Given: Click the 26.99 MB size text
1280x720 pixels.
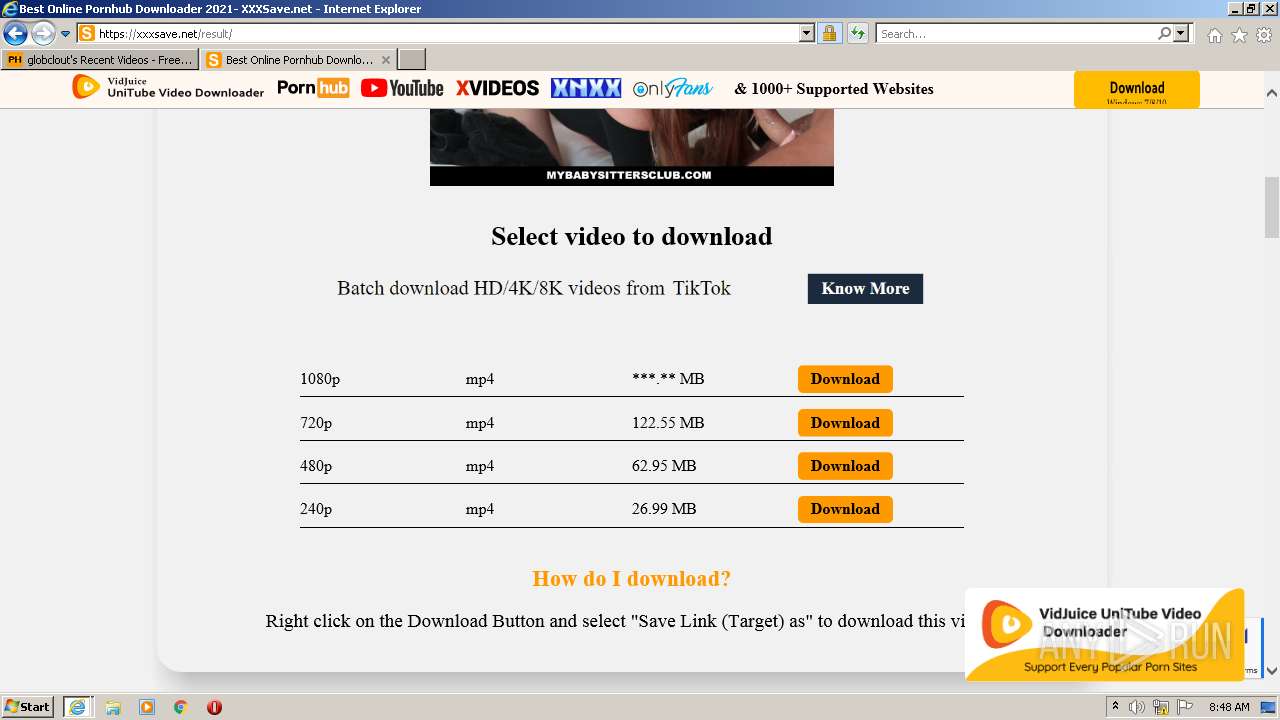Looking at the screenshot, I should click(664, 509).
